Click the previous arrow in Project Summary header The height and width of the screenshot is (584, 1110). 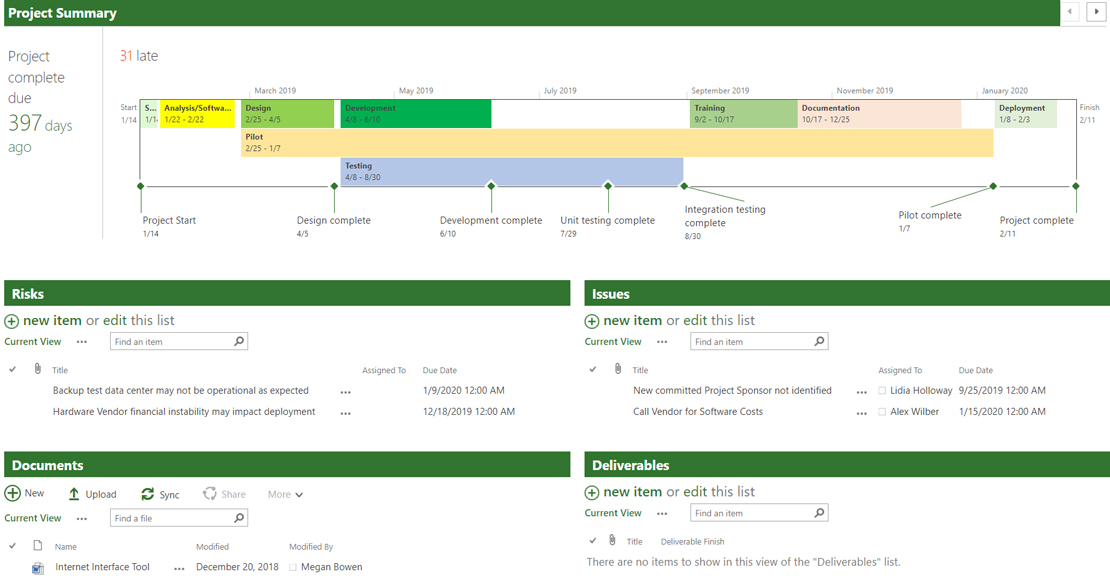coord(1071,12)
